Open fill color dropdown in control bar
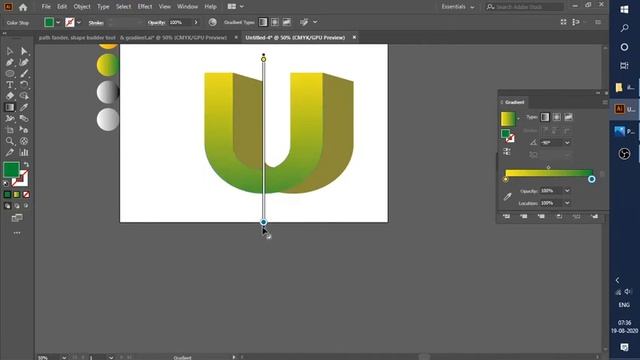 (x=58, y=22)
